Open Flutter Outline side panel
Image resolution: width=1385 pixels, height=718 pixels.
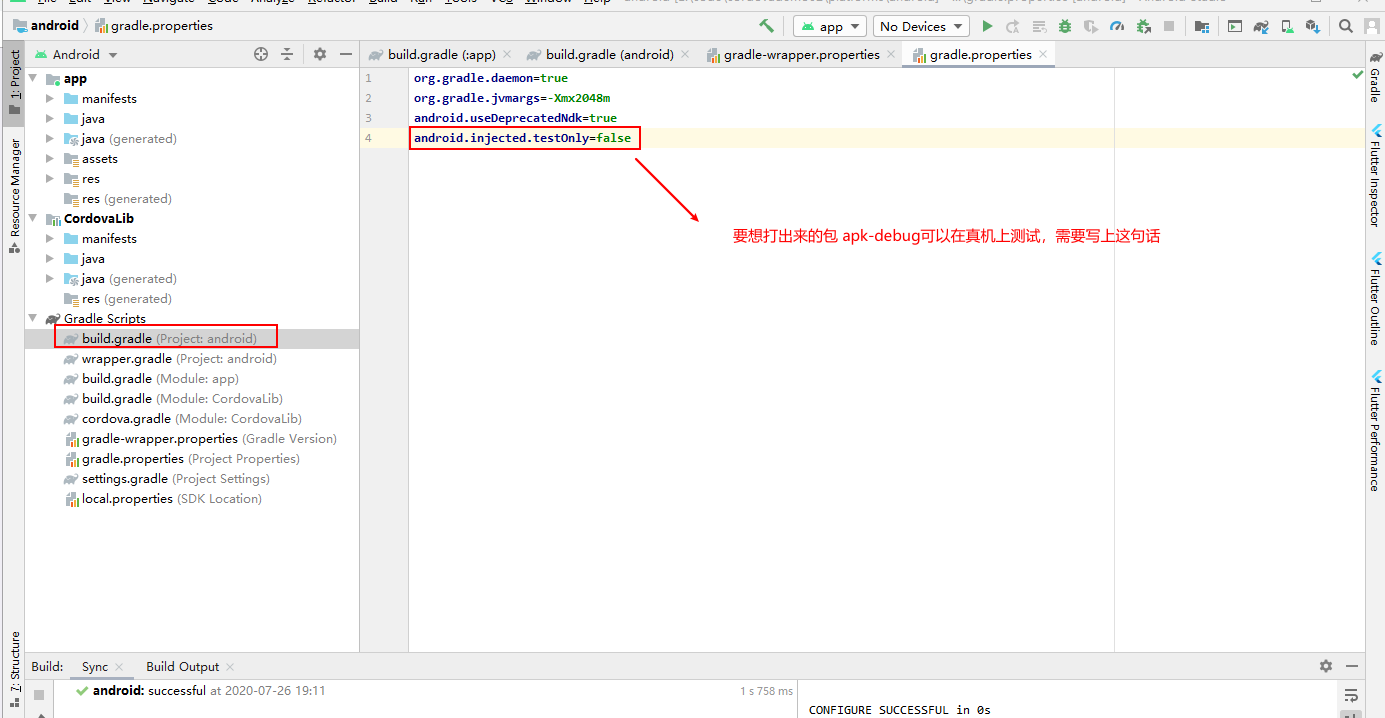[x=1375, y=298]
